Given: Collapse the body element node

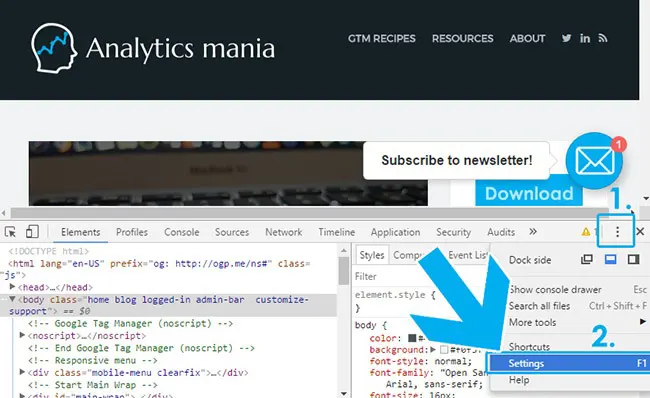Looking at the screenshot, I should coord(12,299).
